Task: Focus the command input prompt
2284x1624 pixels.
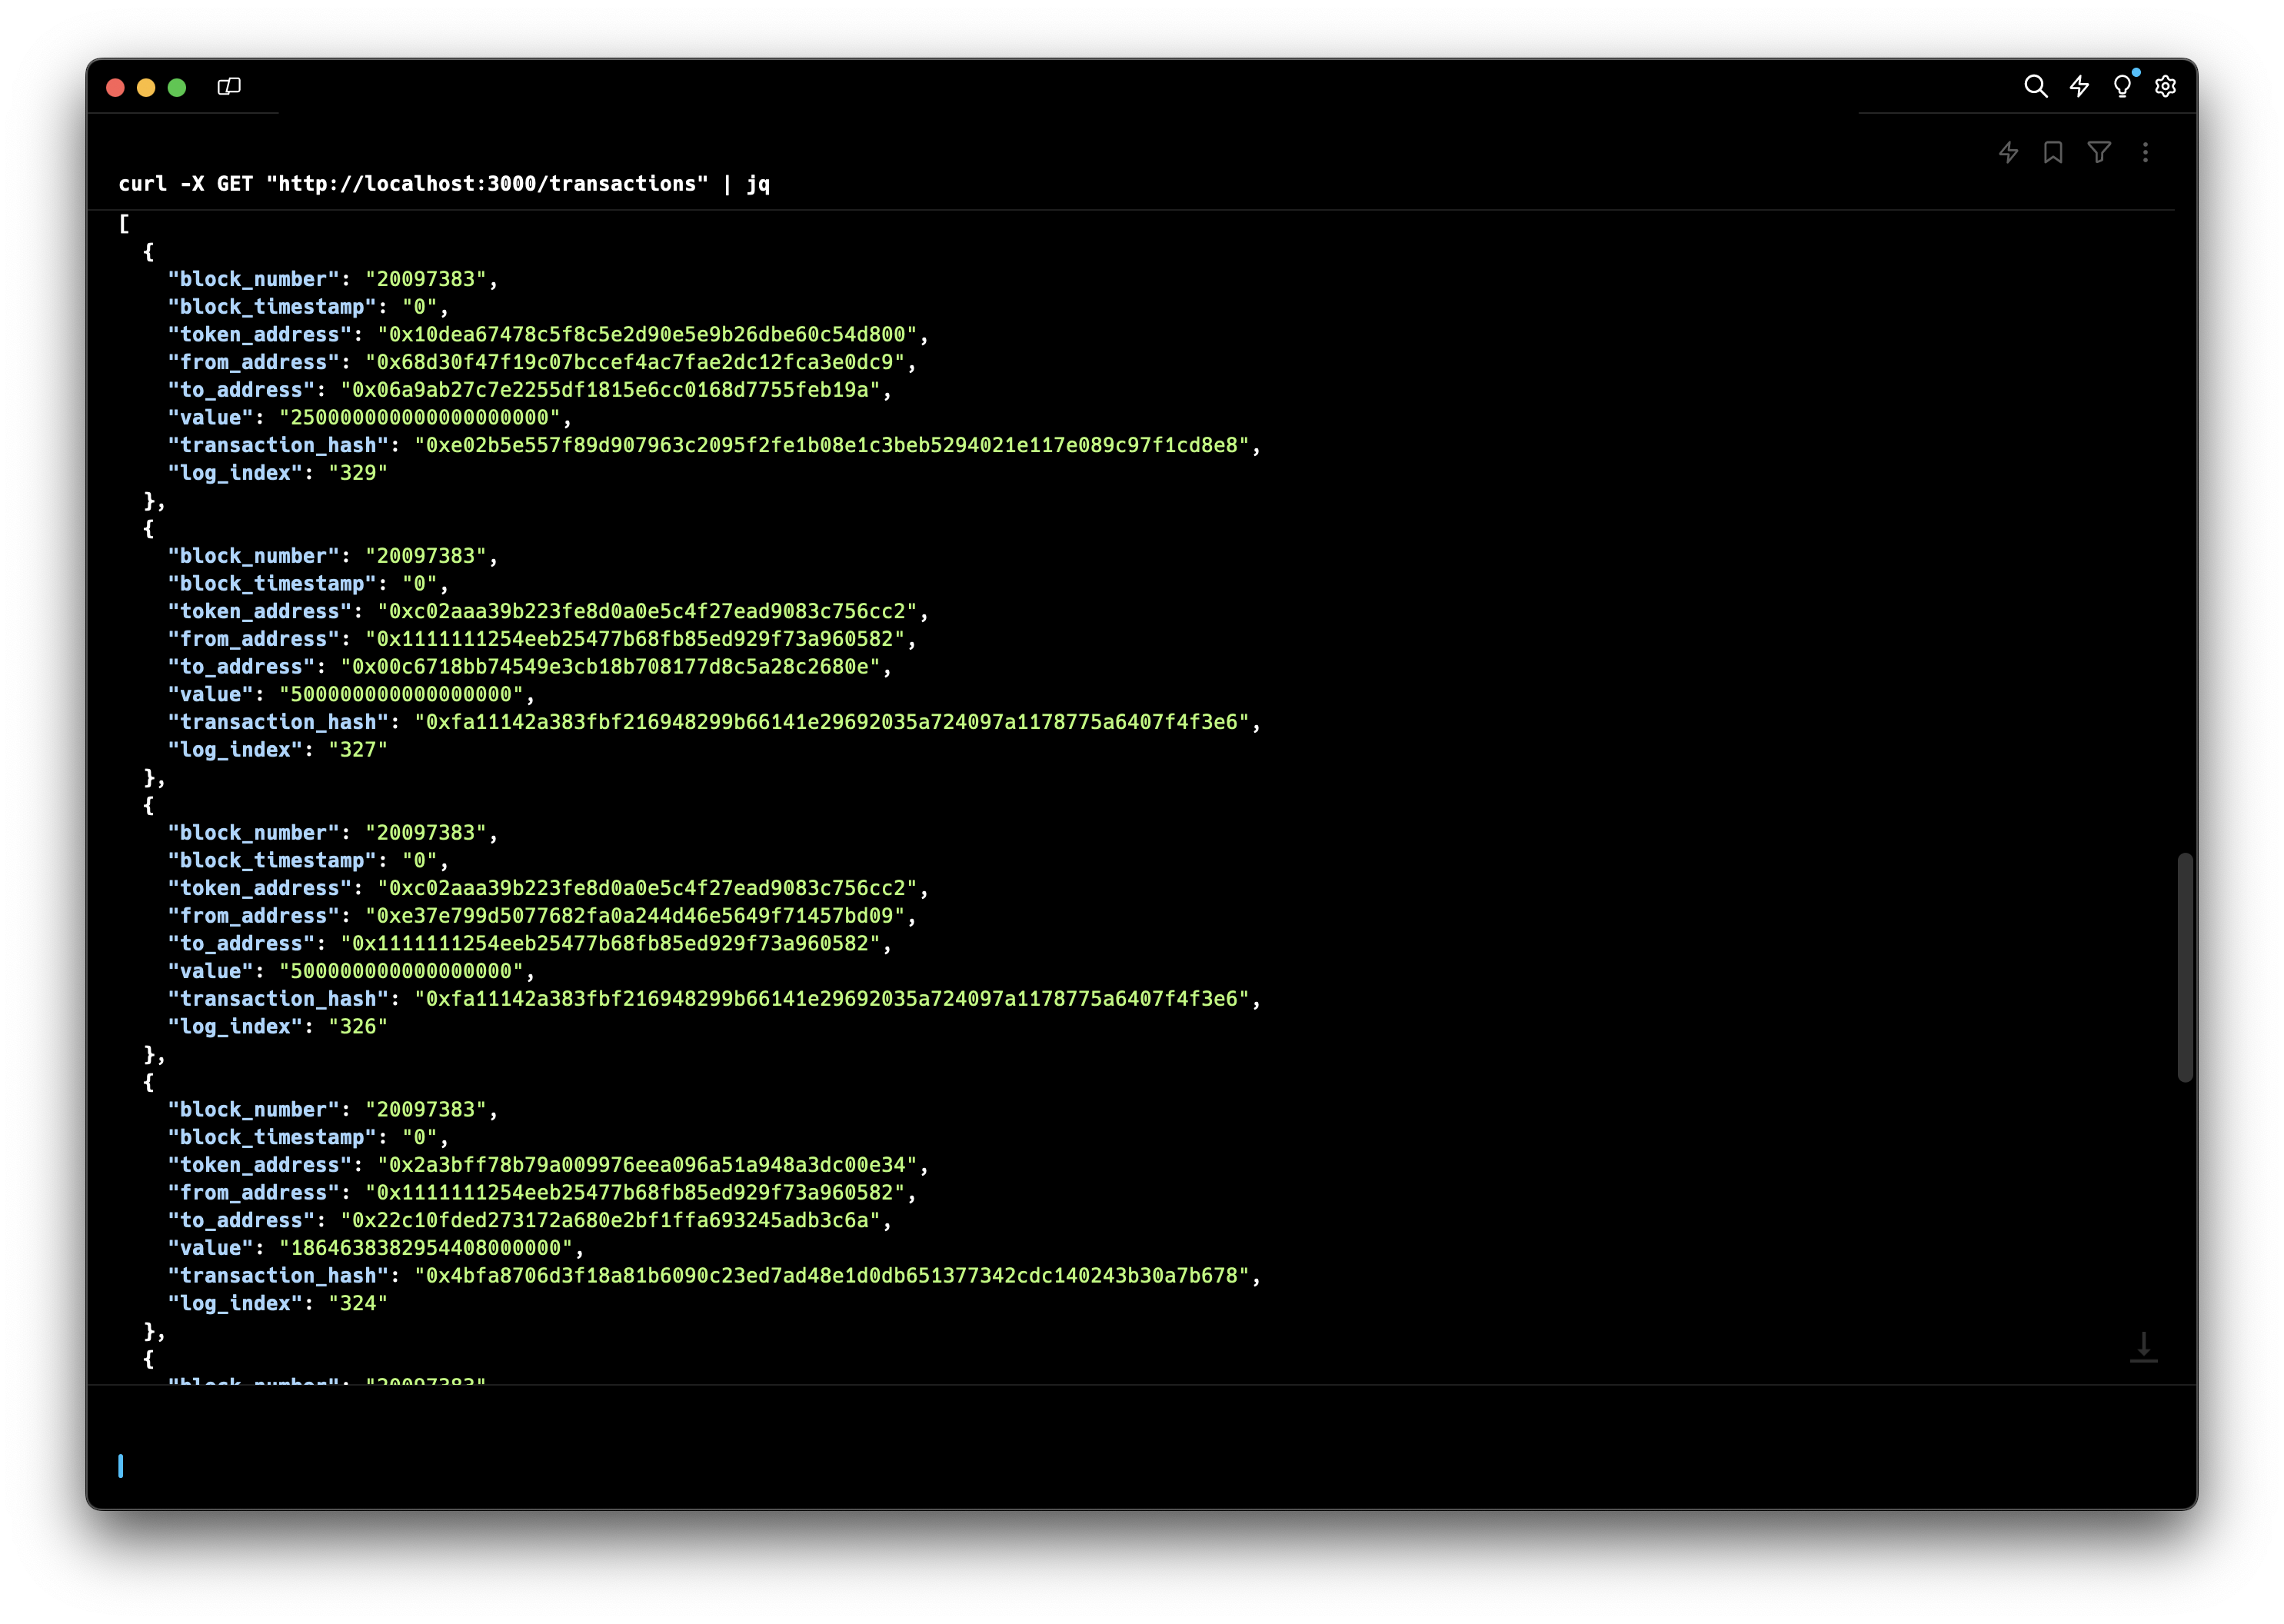Action: click(1140, 1466)
